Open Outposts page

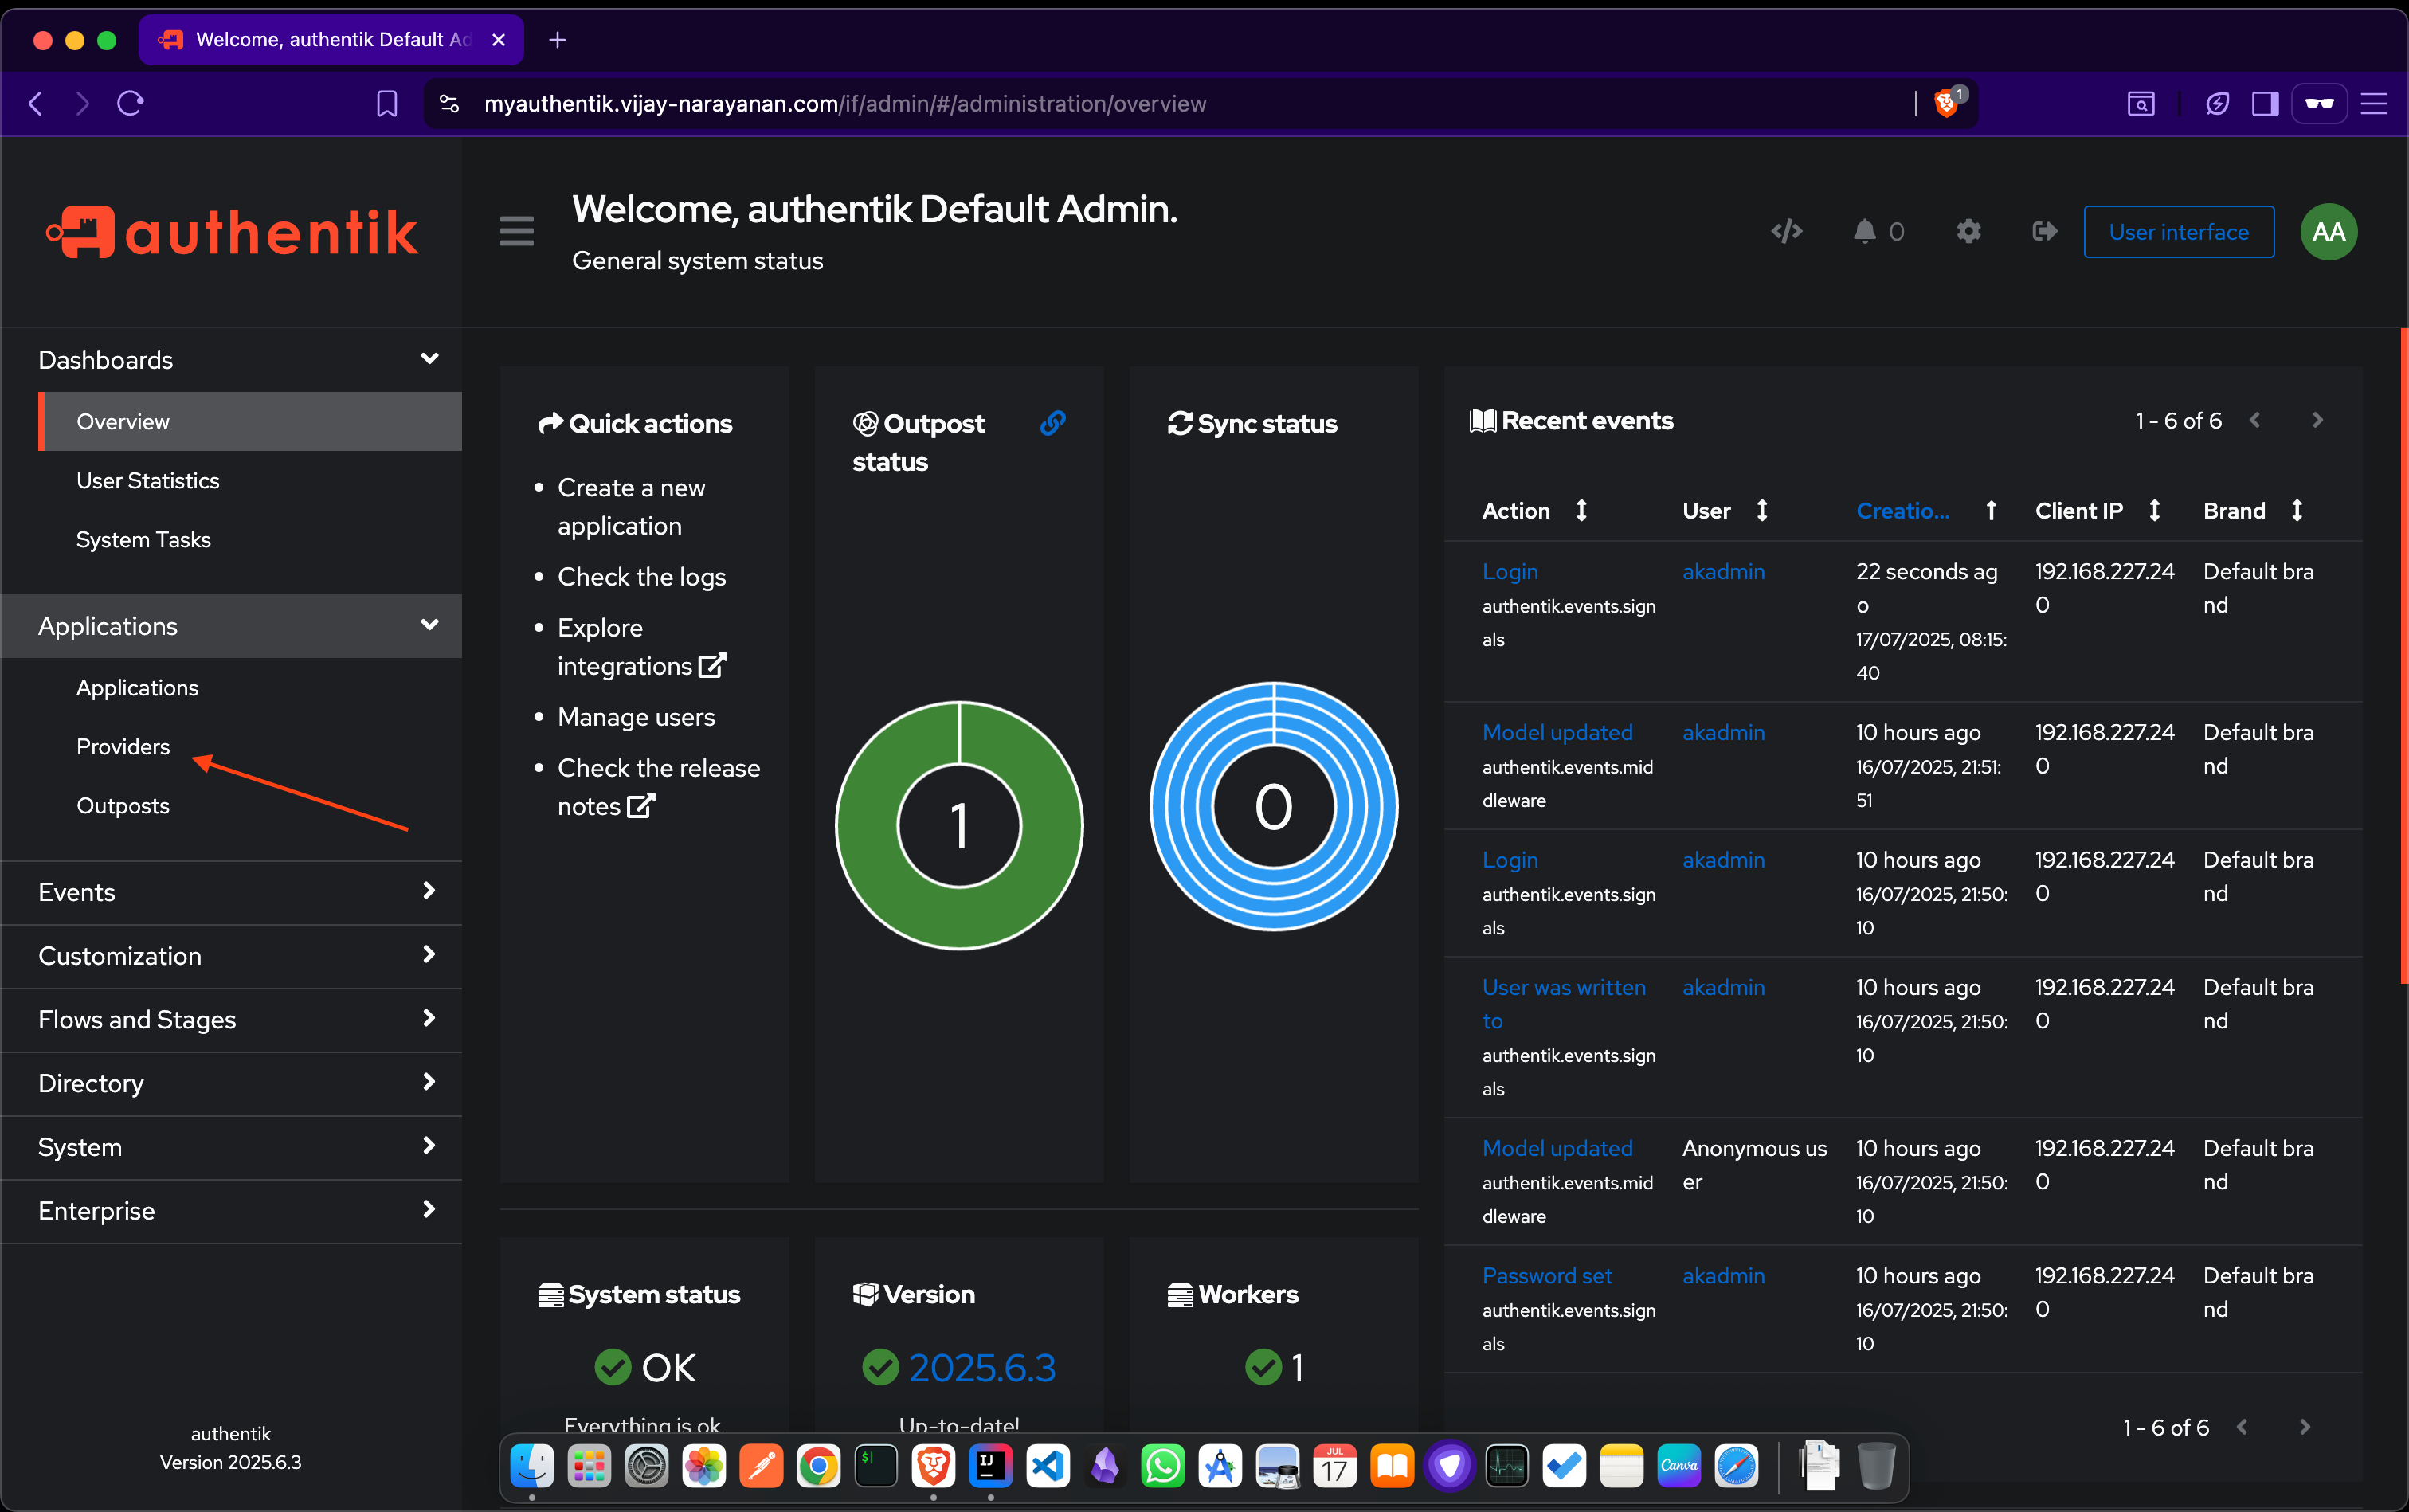[x=250, y=805]
